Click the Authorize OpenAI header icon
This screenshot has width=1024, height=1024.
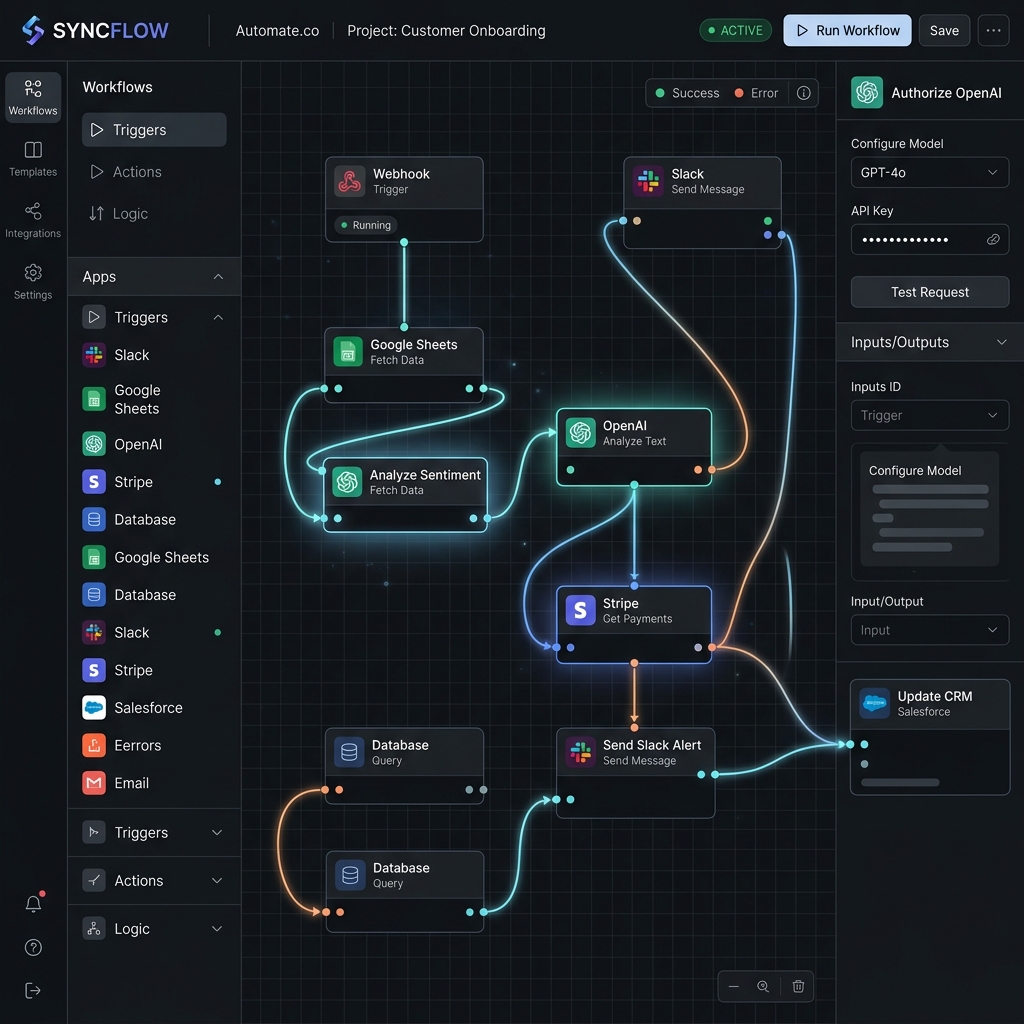(867, 92)
